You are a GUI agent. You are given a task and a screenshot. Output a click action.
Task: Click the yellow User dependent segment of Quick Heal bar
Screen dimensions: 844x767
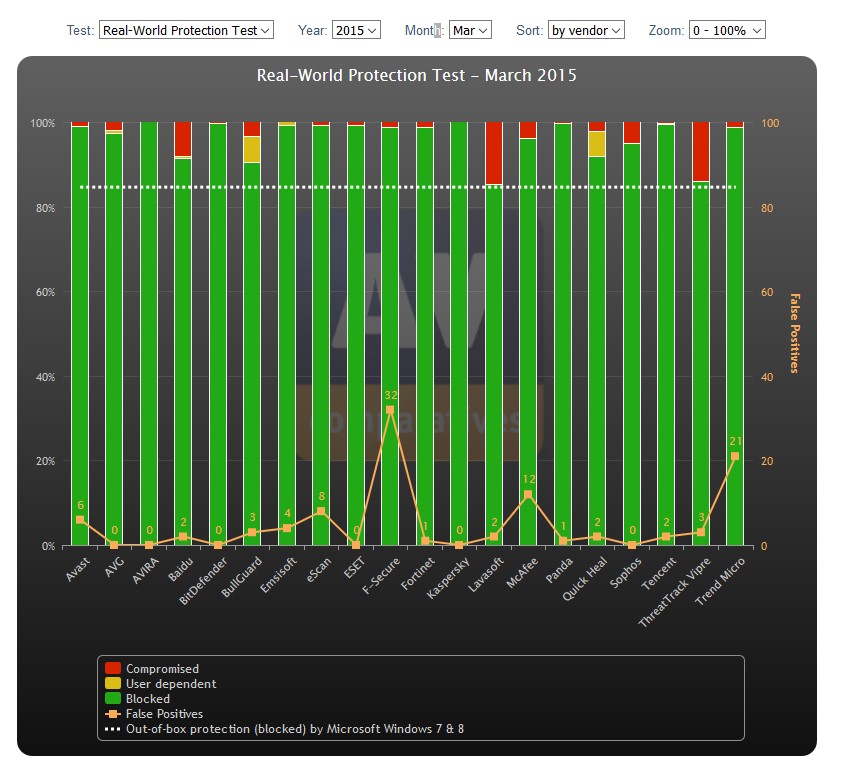point(597,144)
